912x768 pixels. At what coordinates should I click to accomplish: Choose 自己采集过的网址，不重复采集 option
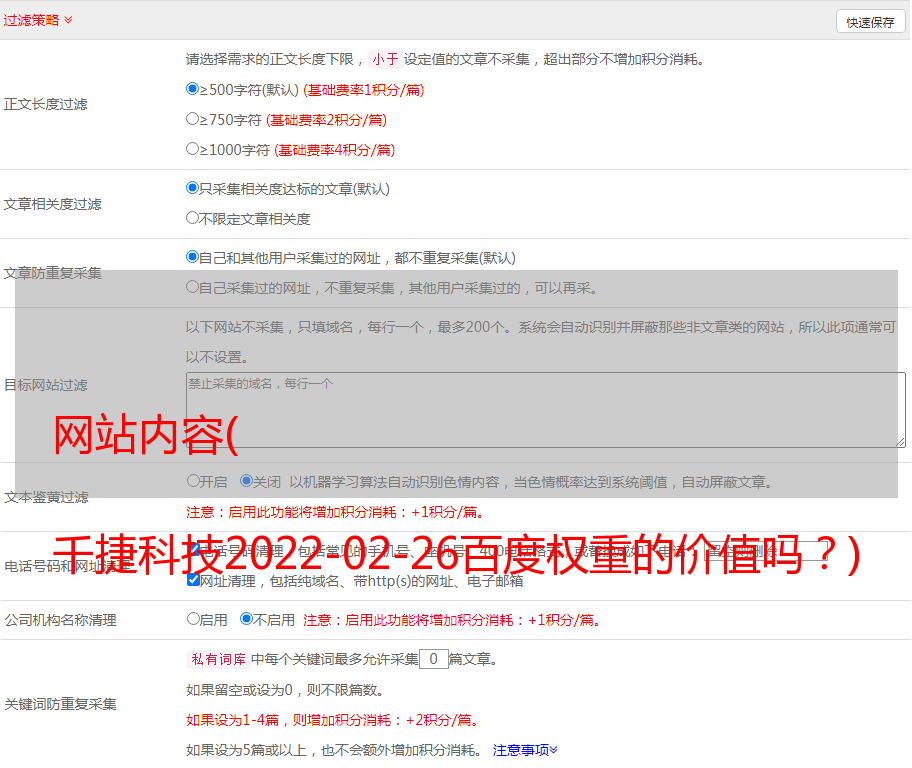point(193,287)
